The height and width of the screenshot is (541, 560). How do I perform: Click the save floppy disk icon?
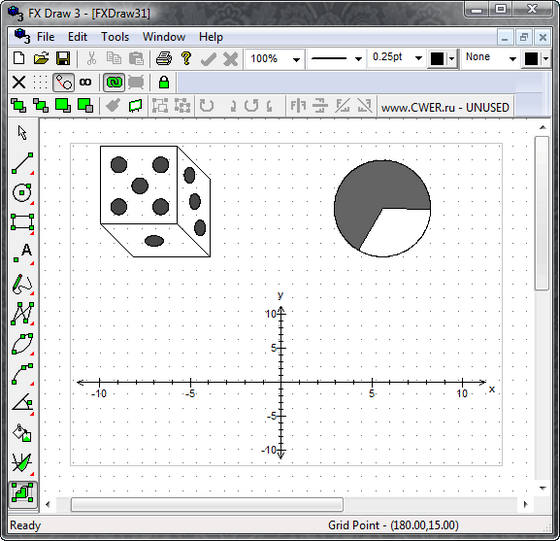click(63, 58)
